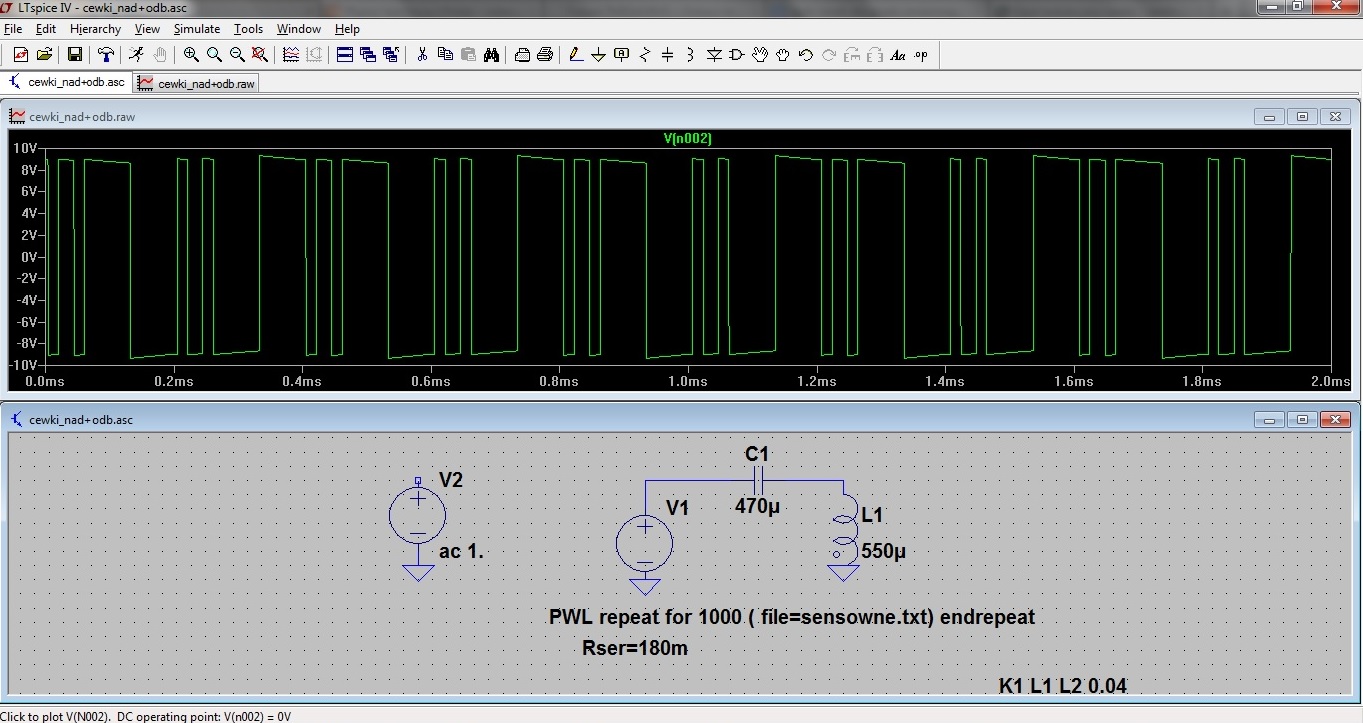Image resolution: width=1363 pixels, height=723 pixels.
Task: Select the Capacitor component tool
Action: pyautogui.click(x=668, y=55)
